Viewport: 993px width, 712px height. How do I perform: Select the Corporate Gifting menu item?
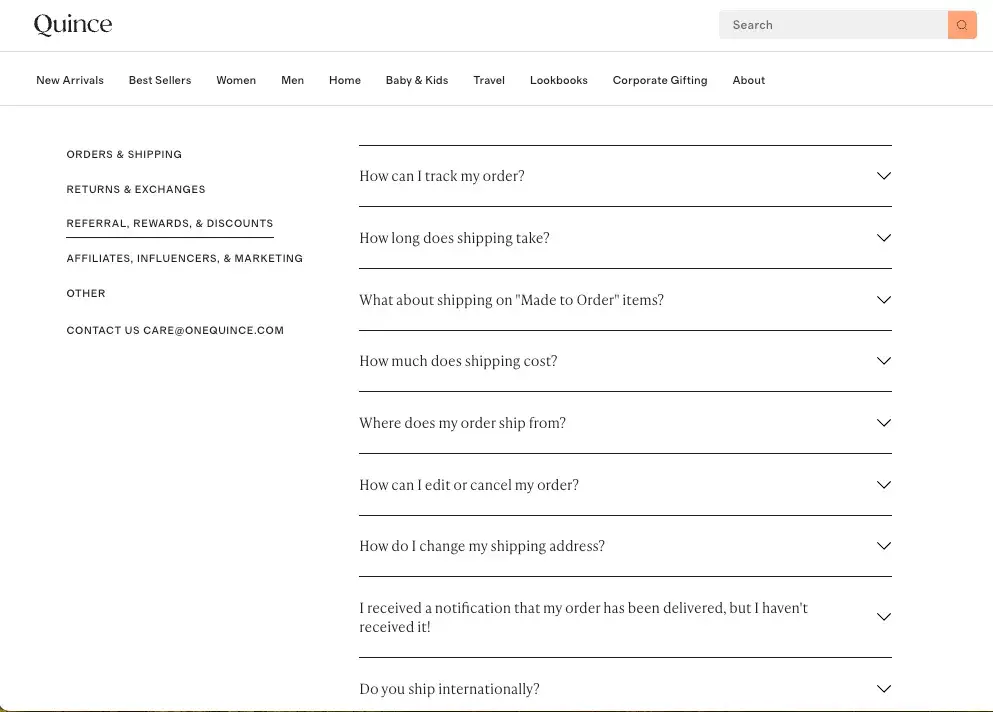click(x=659, y=80)
